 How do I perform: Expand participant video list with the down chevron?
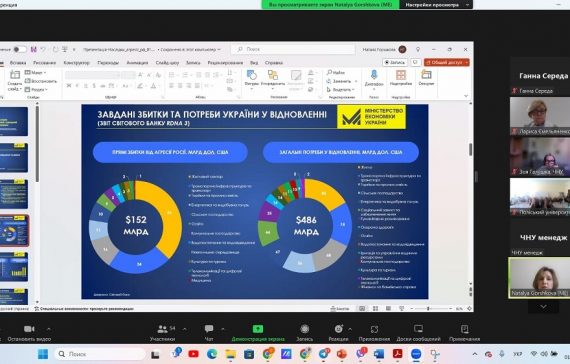pyautogui.click(x=543, y=307)
